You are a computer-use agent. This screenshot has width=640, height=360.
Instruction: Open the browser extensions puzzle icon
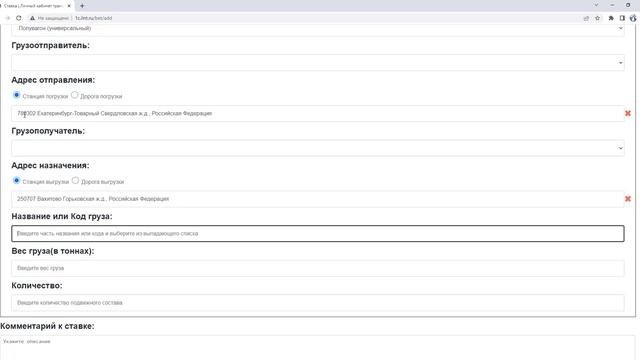coord(611,18)
